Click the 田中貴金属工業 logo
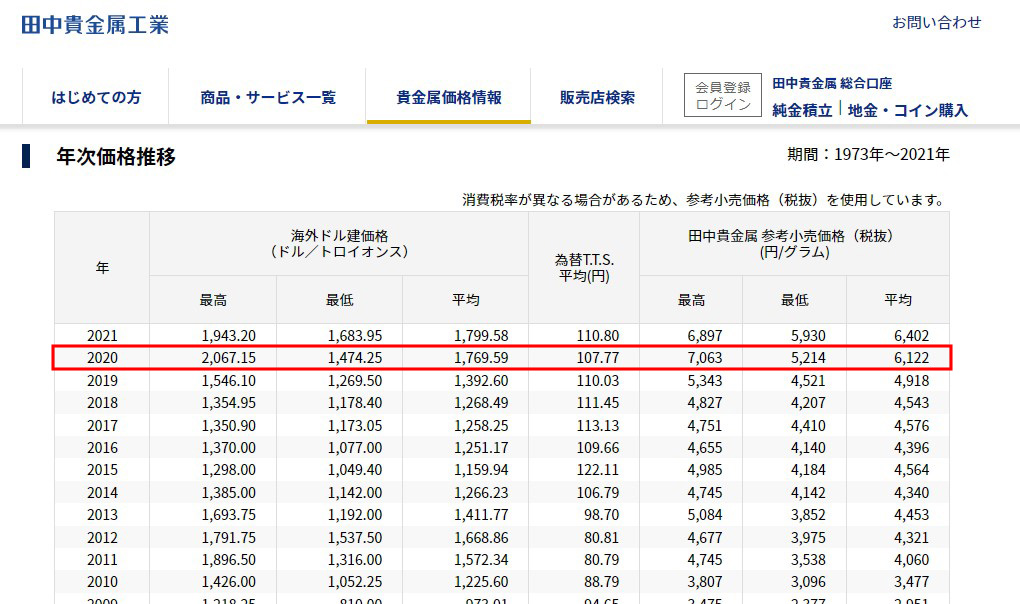Viewport: 1020px width, 604px height. click(x=95, y=24)
